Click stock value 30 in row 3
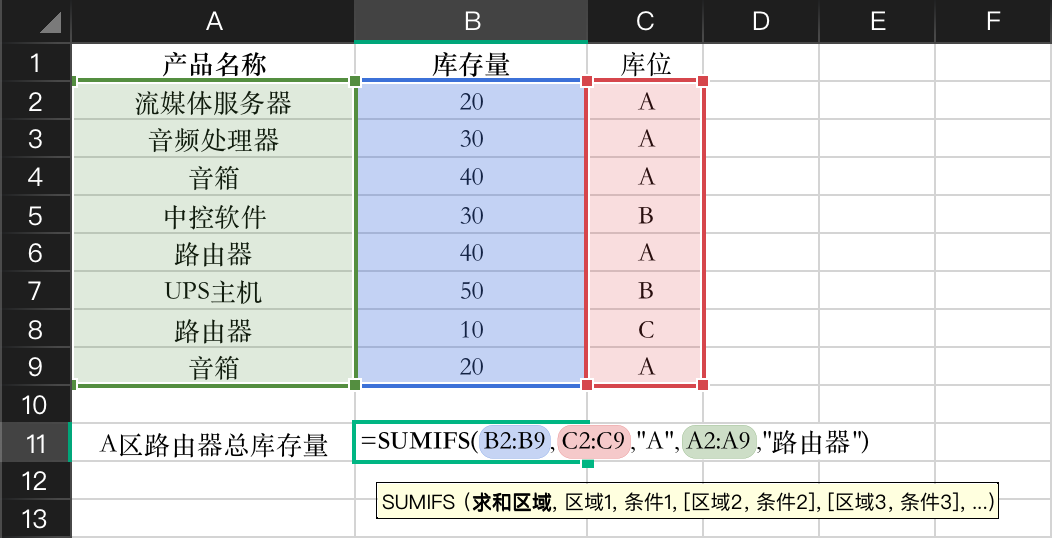This screenshot has height=538, width=1052. pyautogui.click(x=471, y=139)
